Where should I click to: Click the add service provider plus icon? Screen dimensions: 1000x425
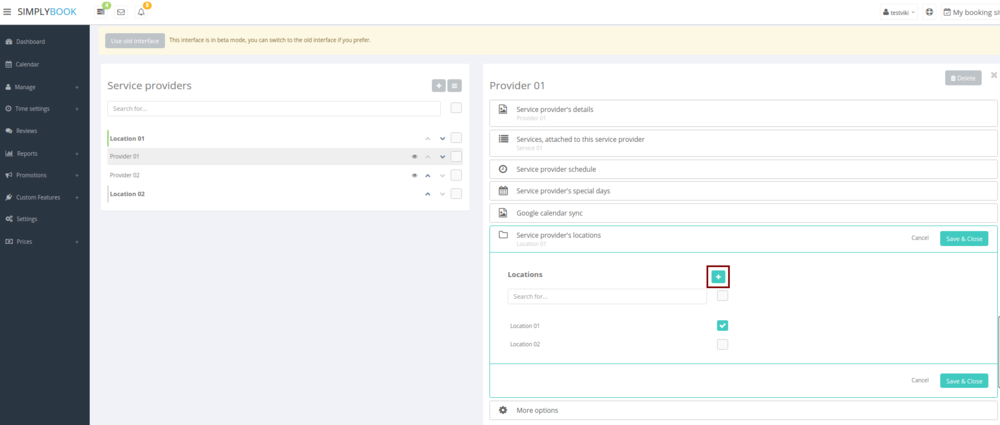(x=438, y=86)
